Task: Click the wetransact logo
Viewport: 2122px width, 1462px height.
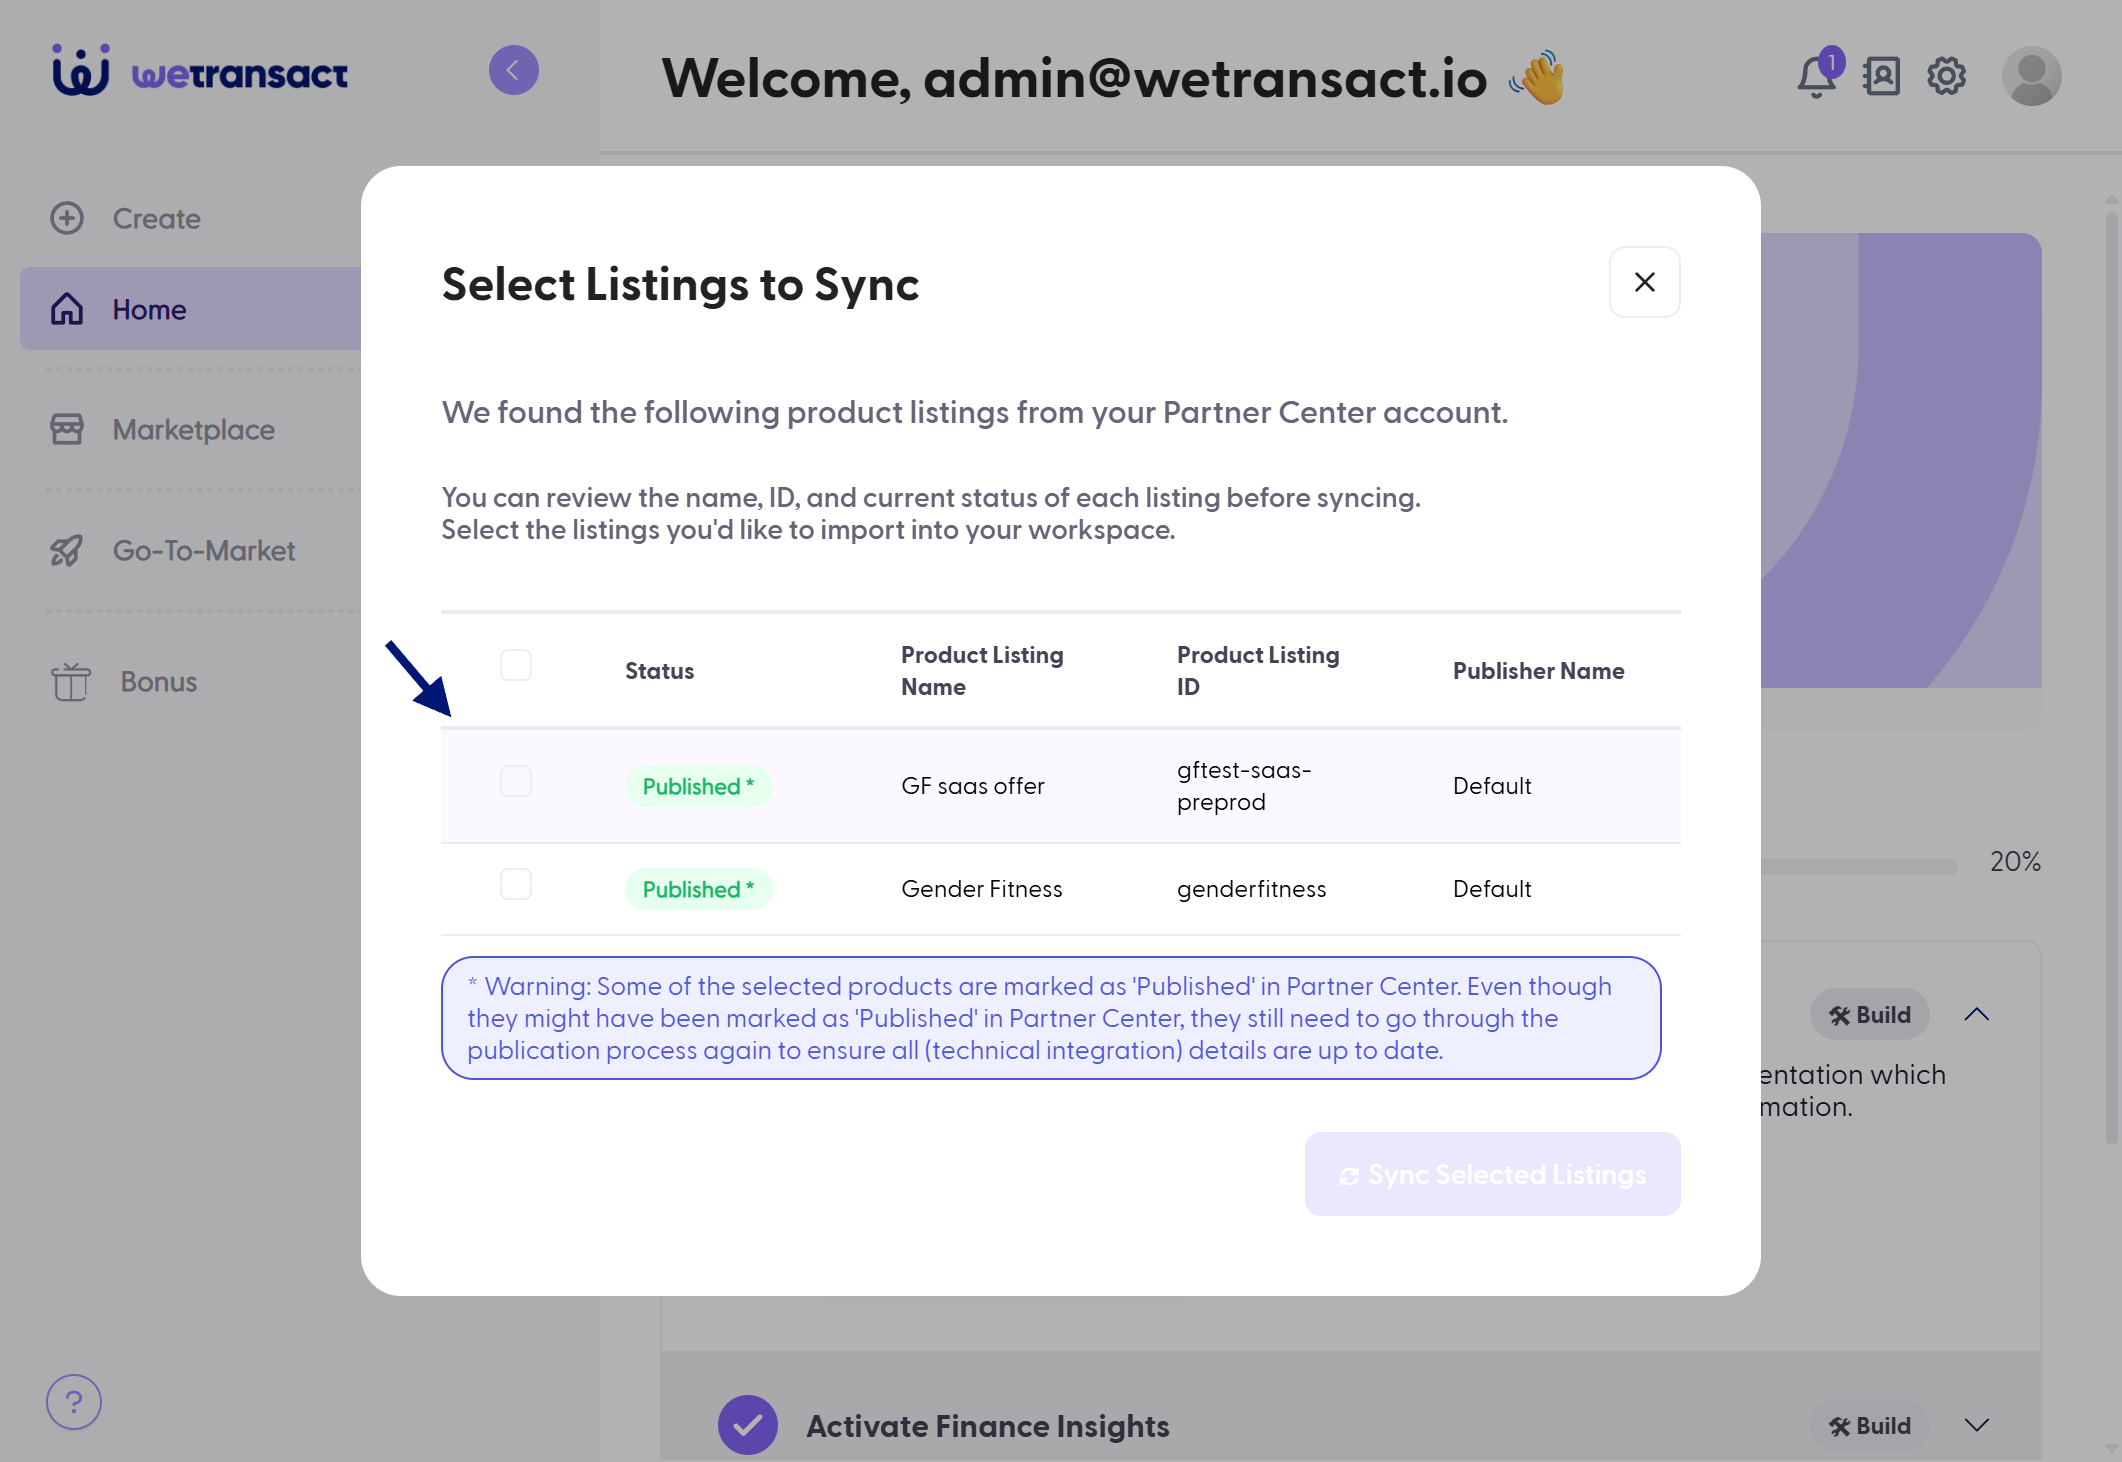Action: click(200, 71)
